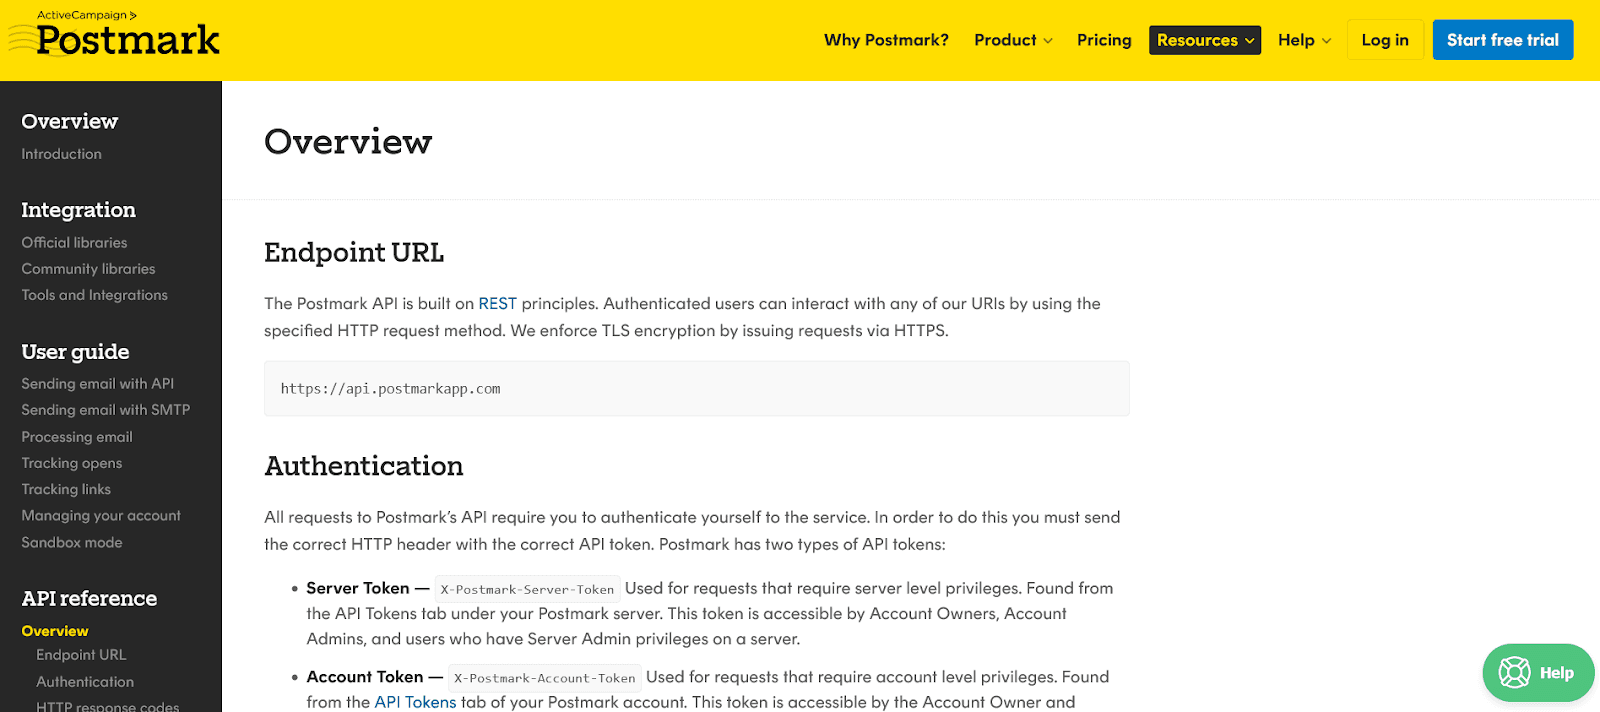Open Community libraries sidebar link
Viewport: 1600px width, 712px height.
(x=89, y=269)
